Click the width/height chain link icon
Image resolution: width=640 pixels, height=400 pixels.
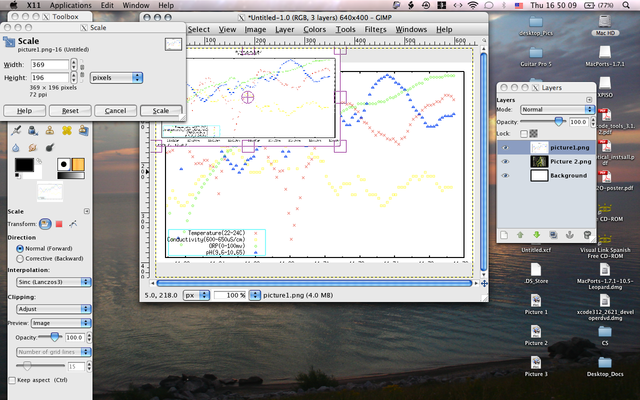(x=82, y=71)
